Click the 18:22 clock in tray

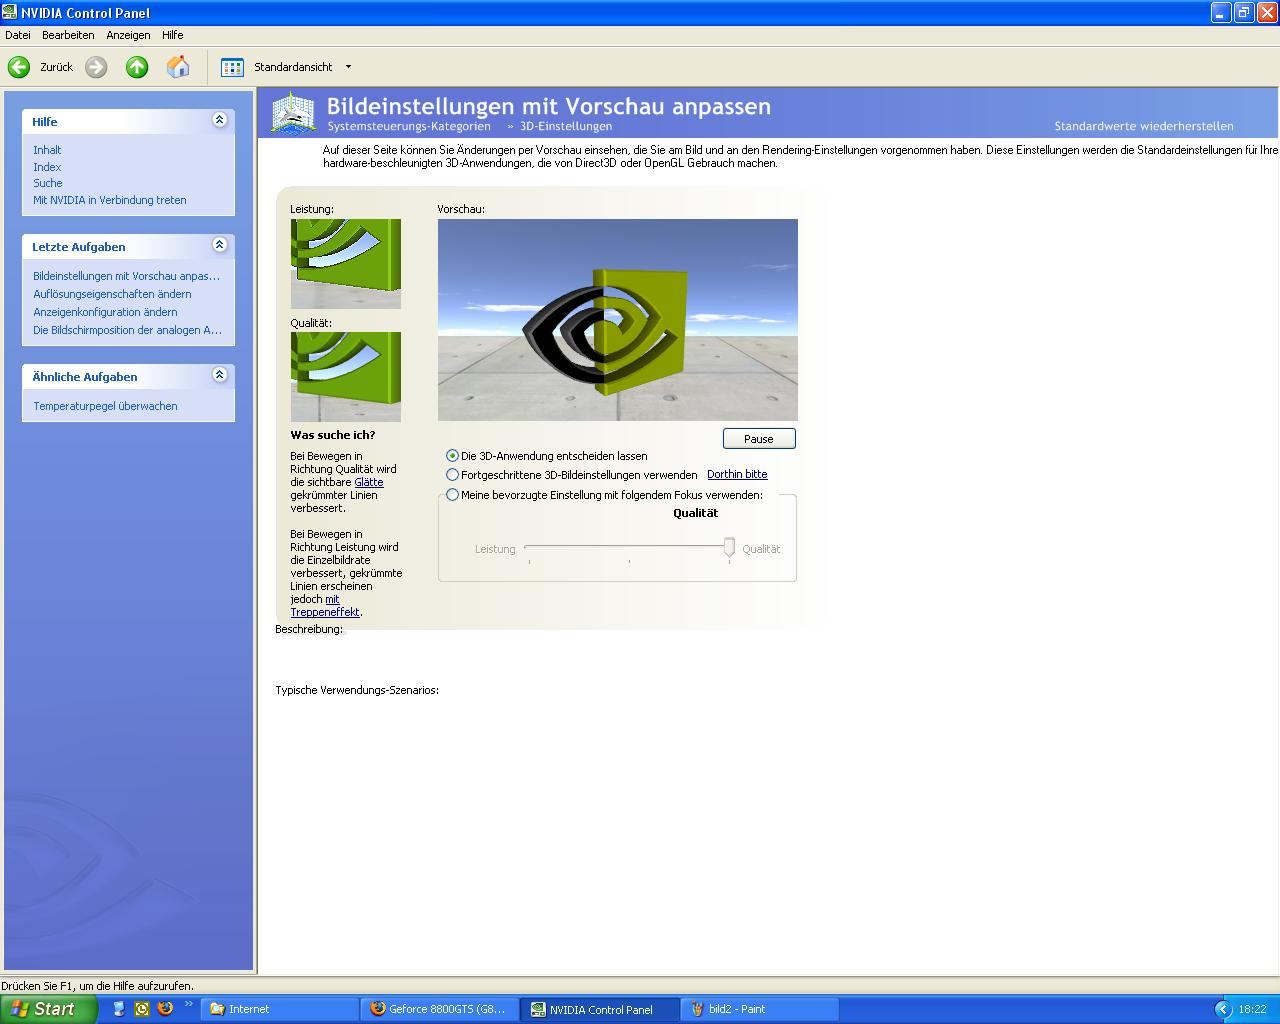1252,1010
